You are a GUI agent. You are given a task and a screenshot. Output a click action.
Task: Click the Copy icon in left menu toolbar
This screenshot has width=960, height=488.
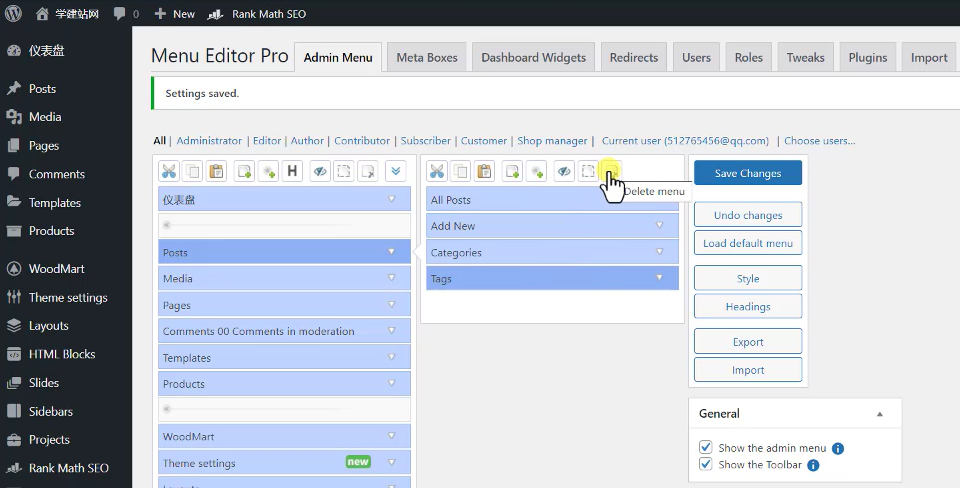193,171
